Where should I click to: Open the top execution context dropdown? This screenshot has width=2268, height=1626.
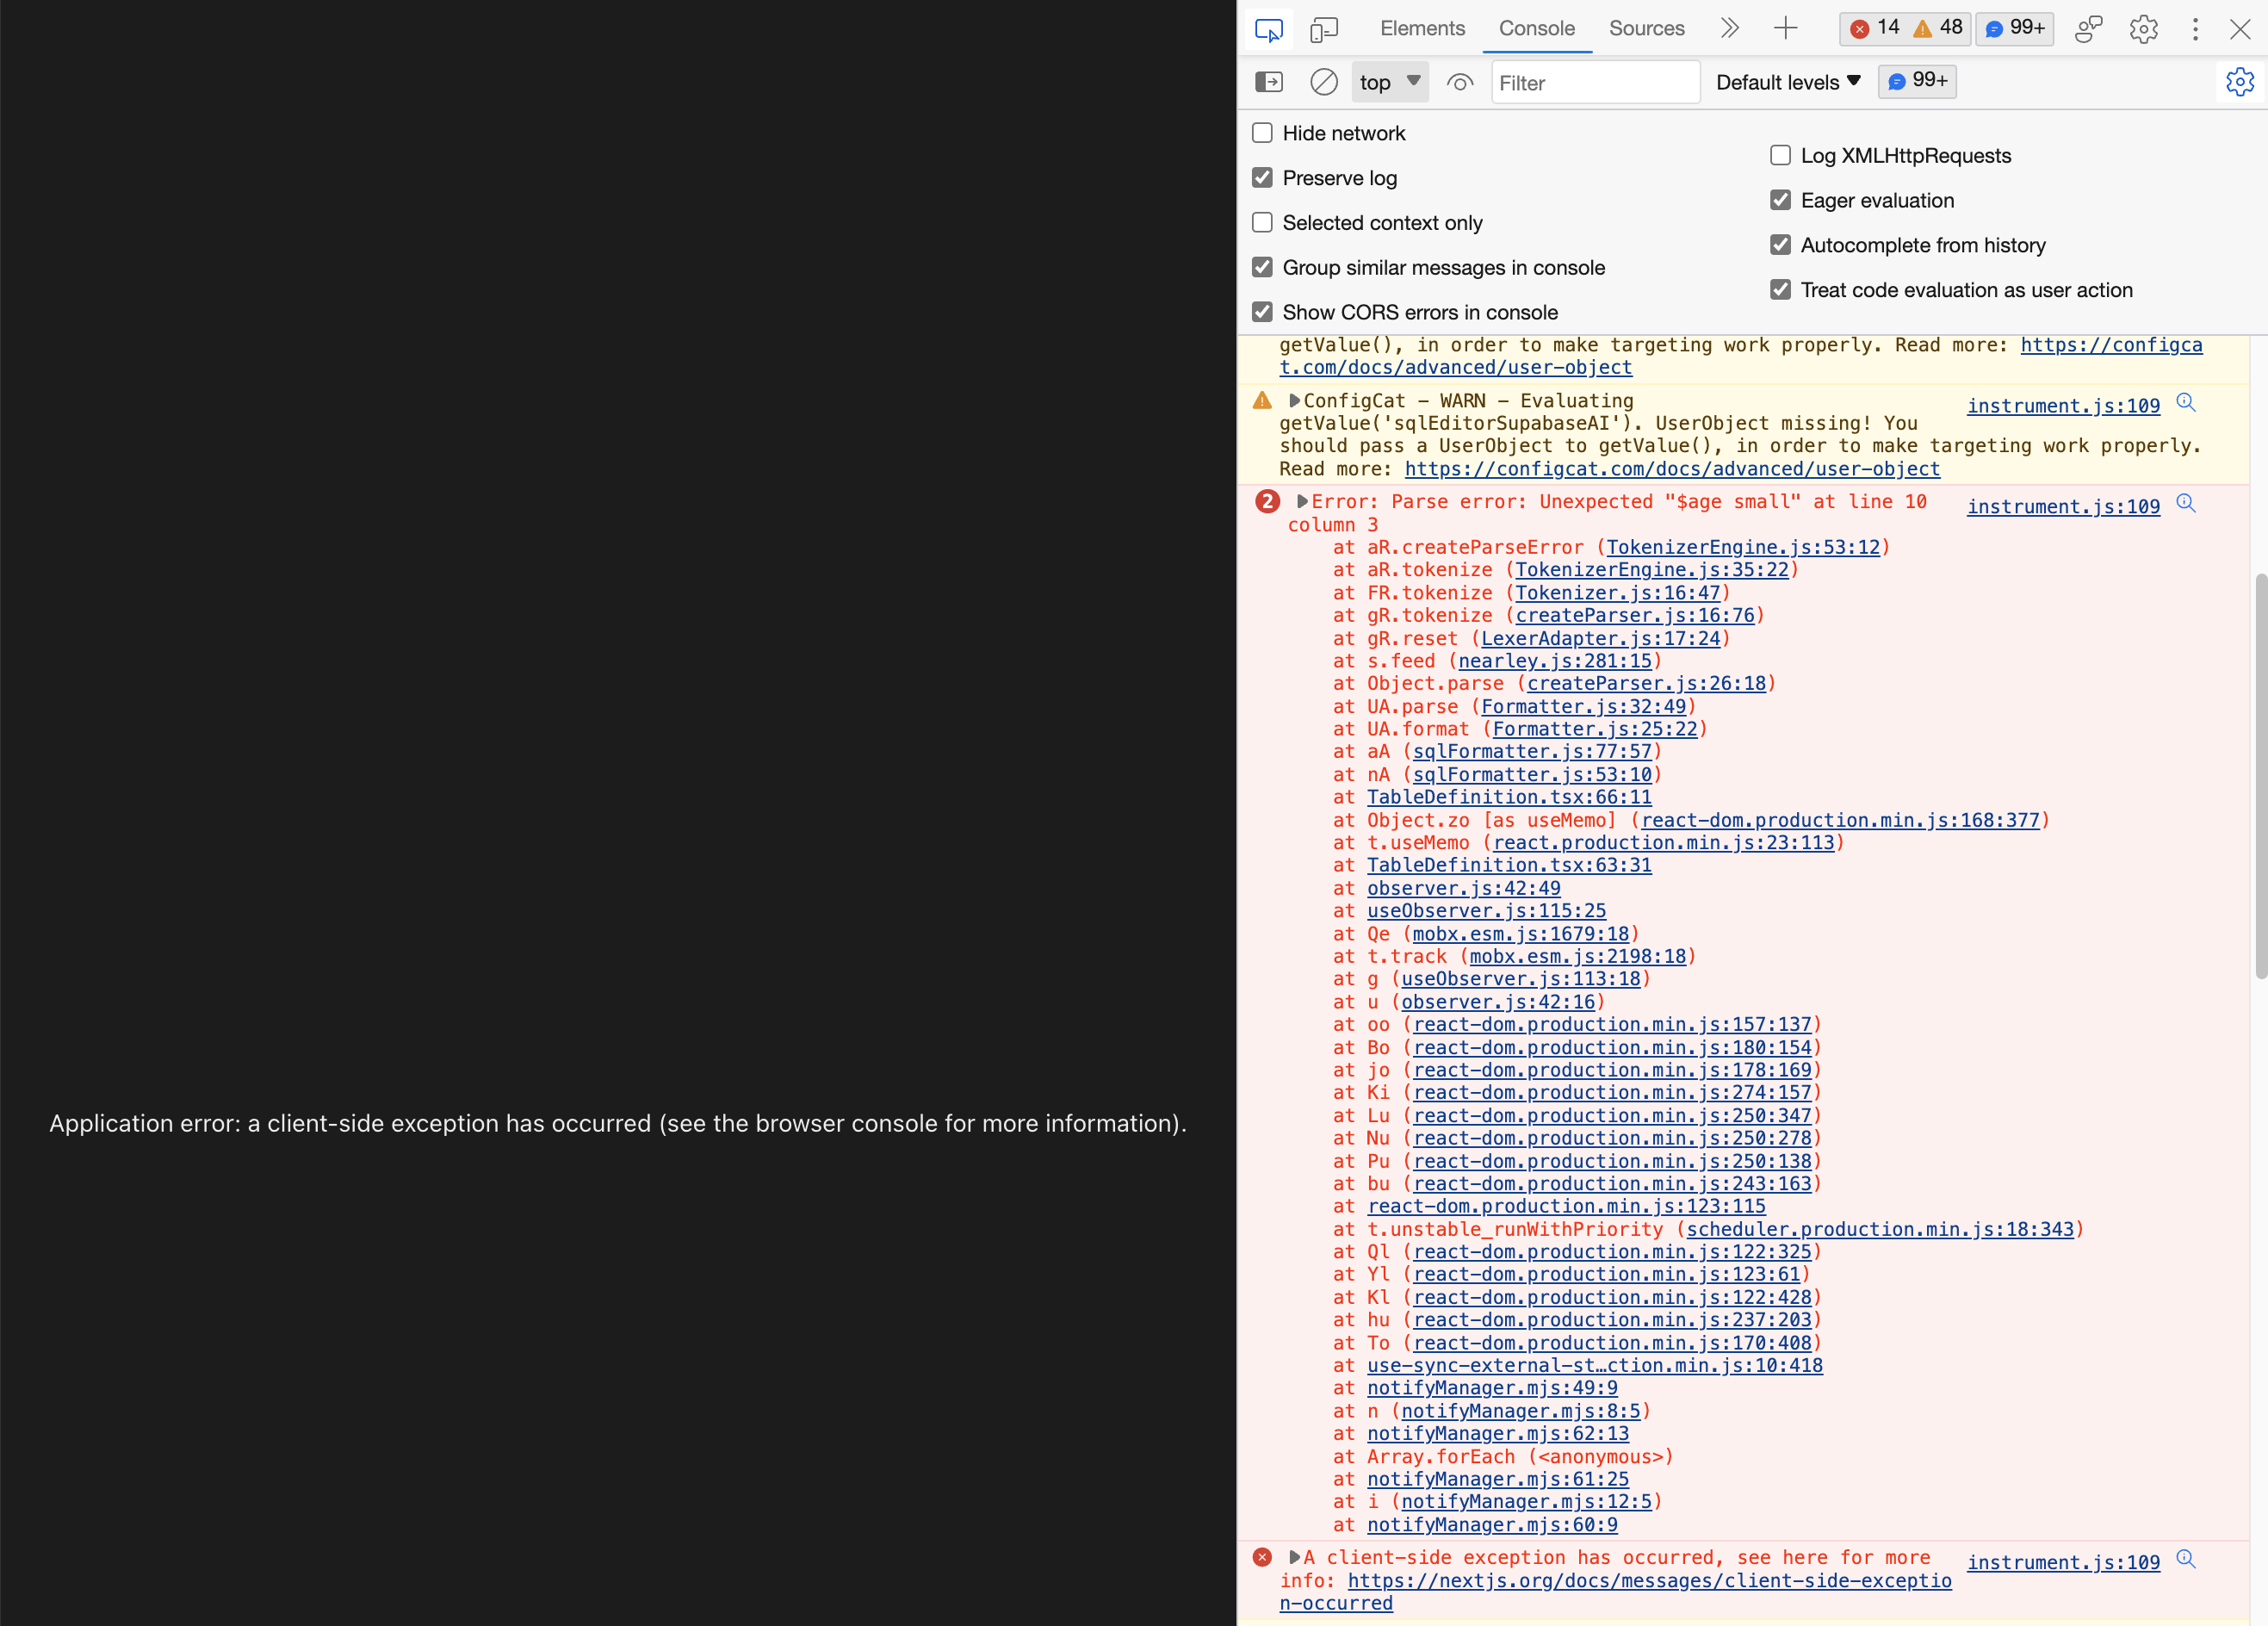pyautogui.click(x=1389, y=82)
